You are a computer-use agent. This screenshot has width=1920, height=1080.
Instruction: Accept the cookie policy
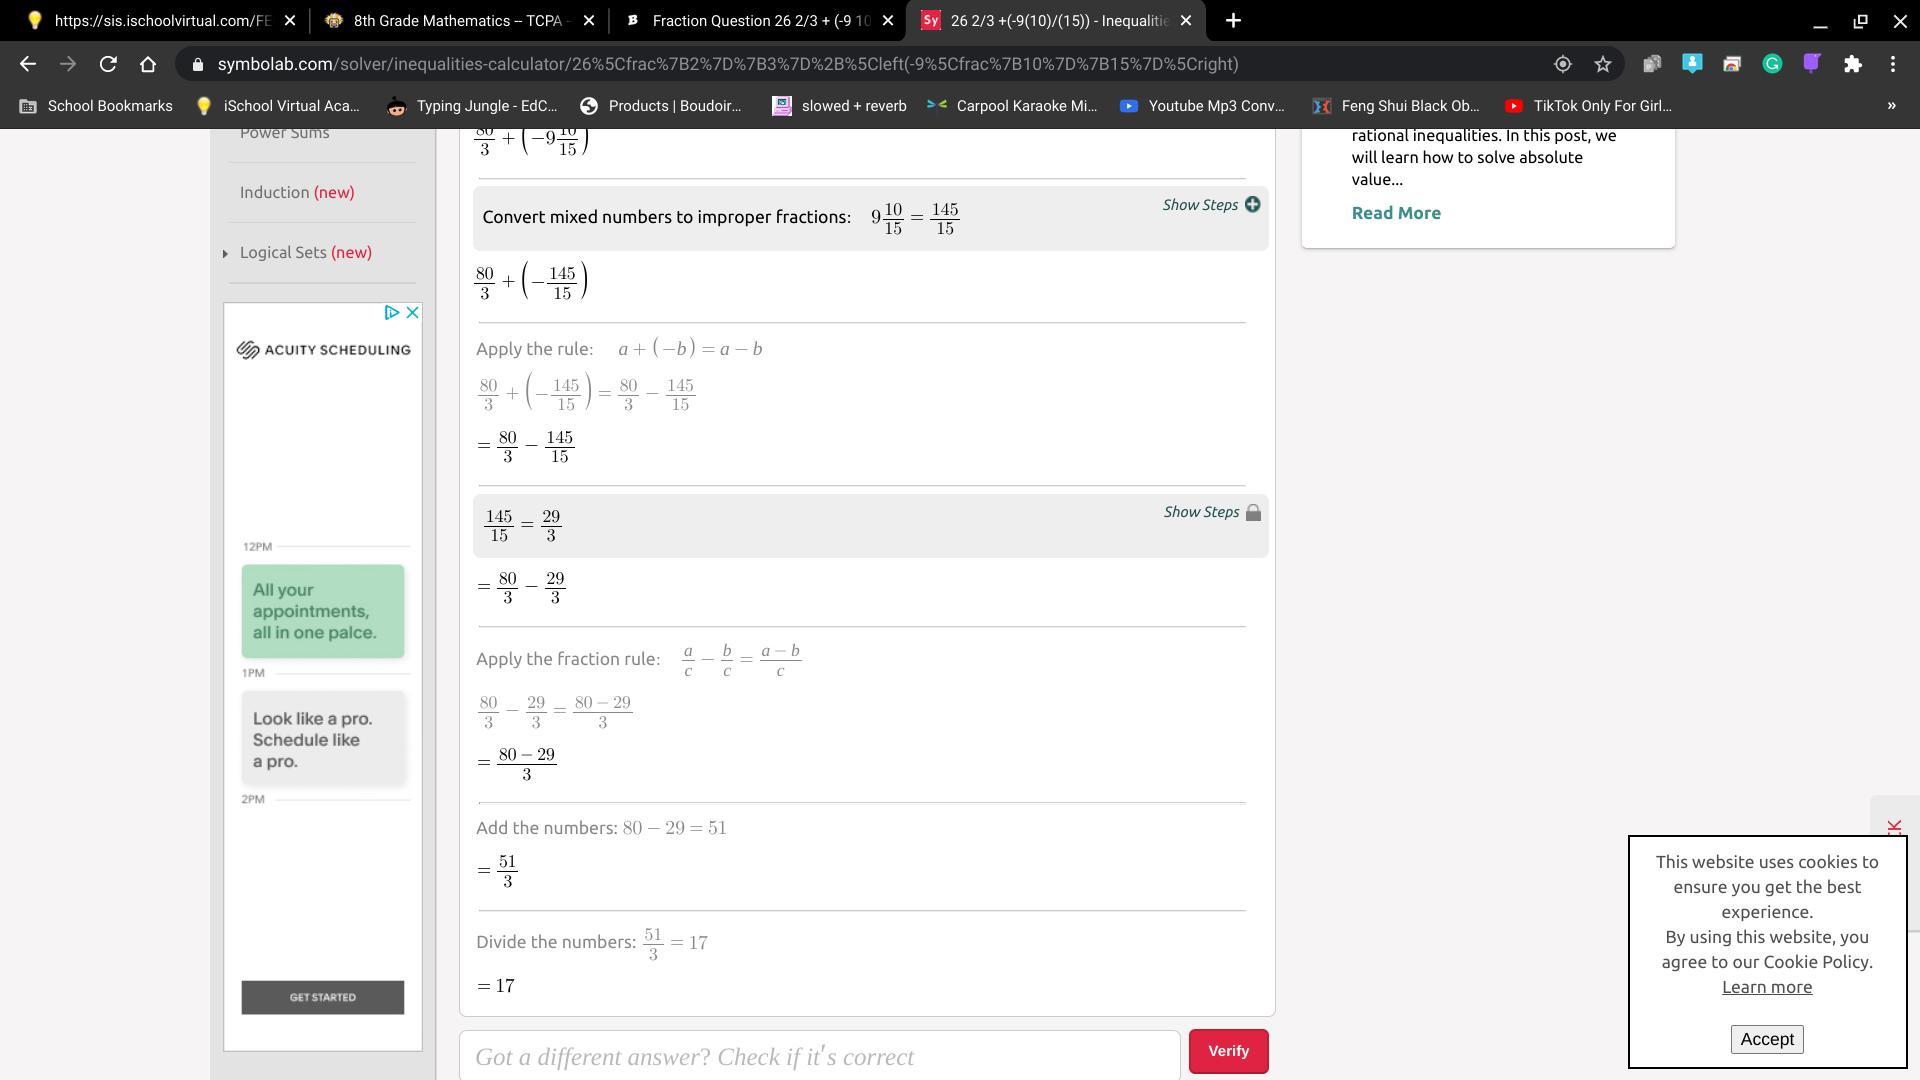[1766, 1039]
